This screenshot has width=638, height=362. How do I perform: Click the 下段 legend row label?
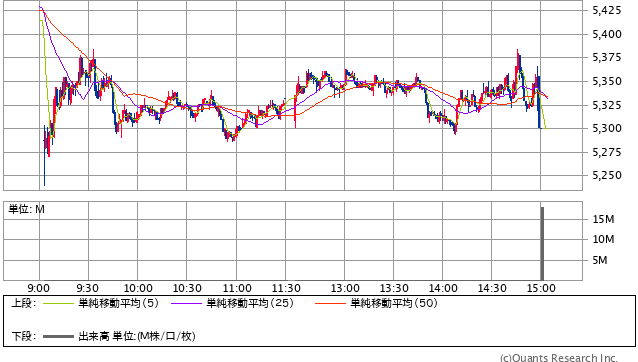(24, 336)
